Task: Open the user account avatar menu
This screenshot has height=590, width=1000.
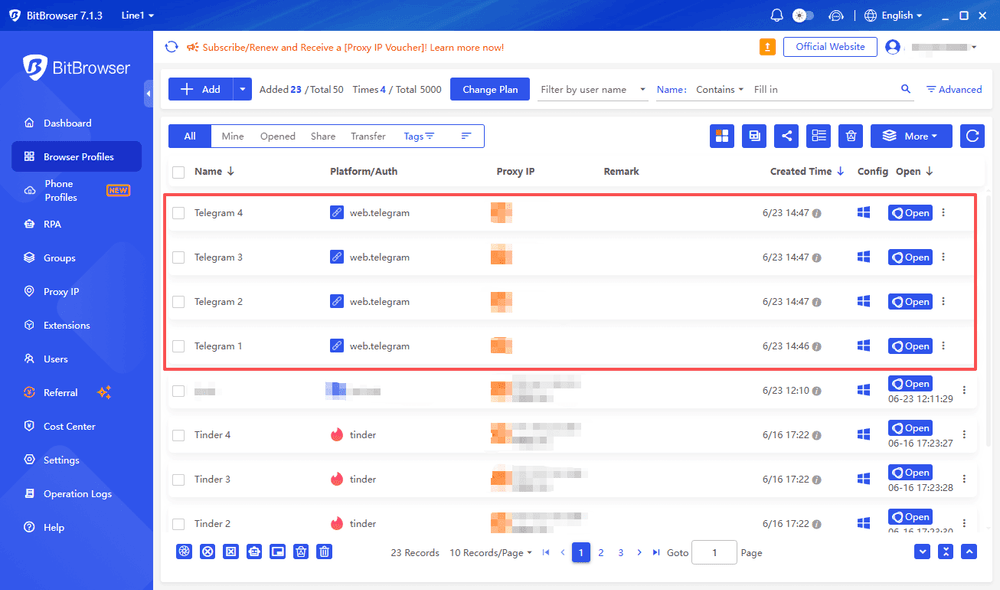Action: pos(893,47)
